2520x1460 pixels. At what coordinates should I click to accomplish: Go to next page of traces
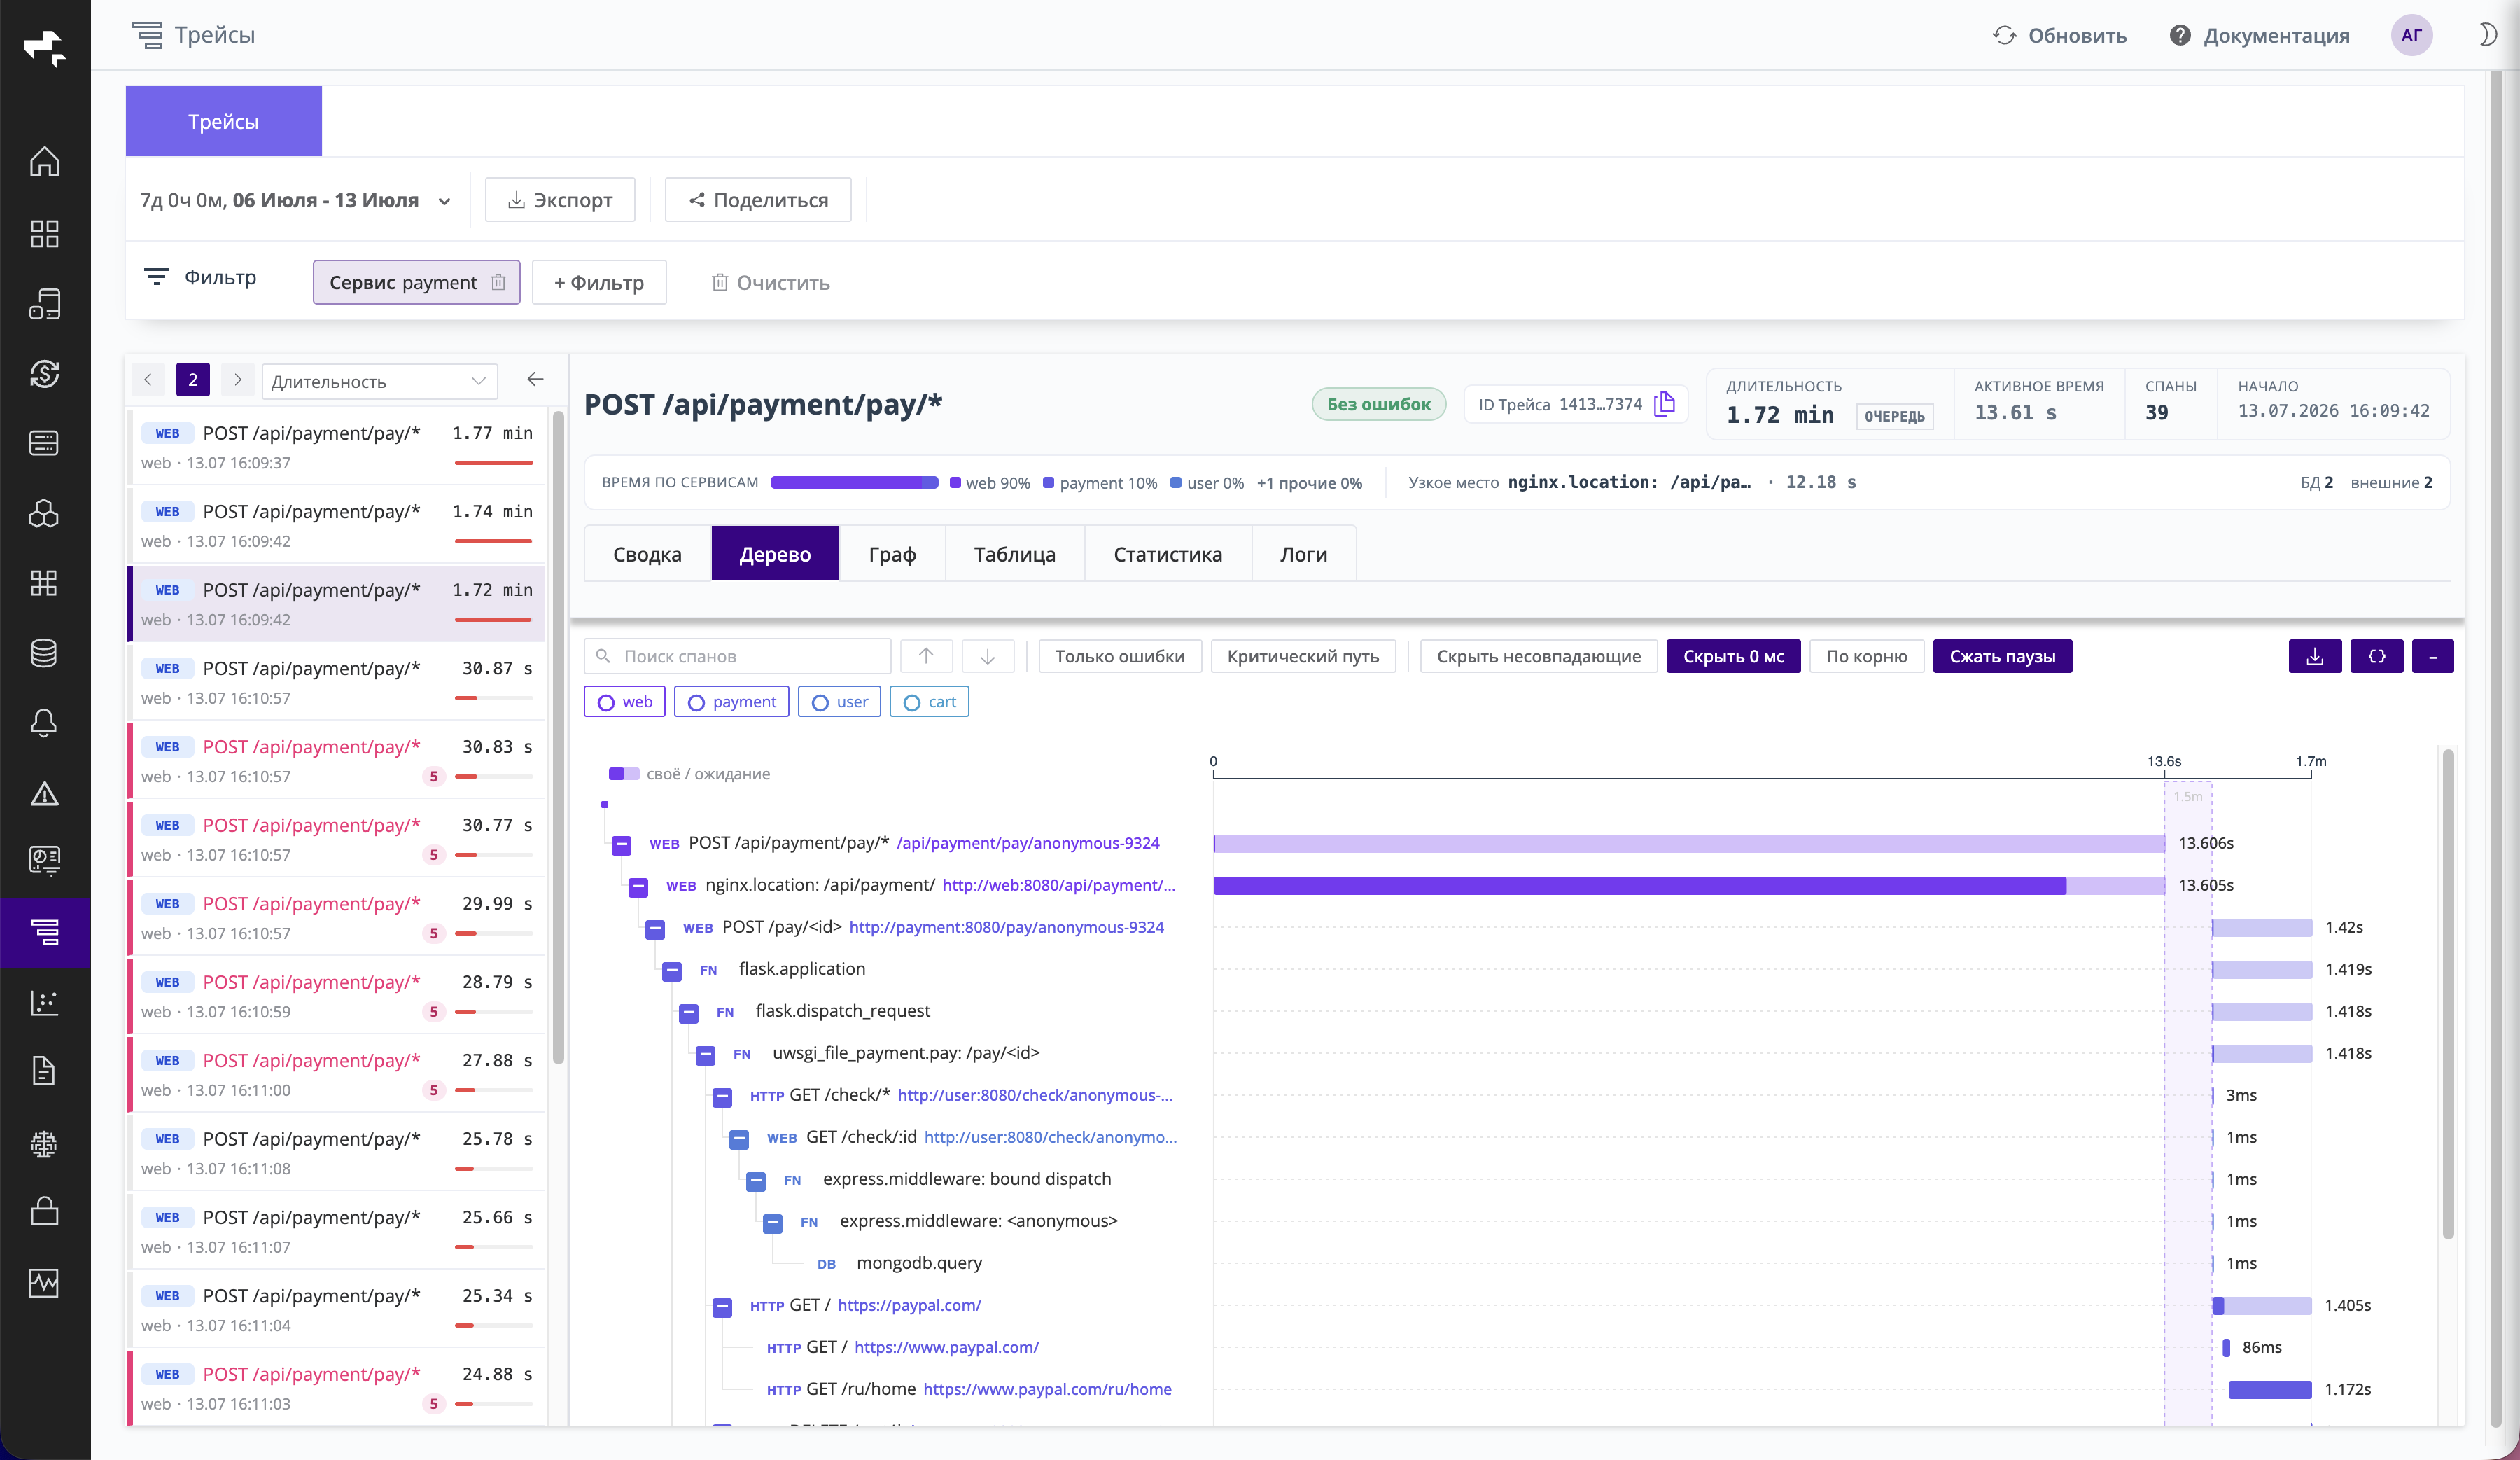[237, 380]
